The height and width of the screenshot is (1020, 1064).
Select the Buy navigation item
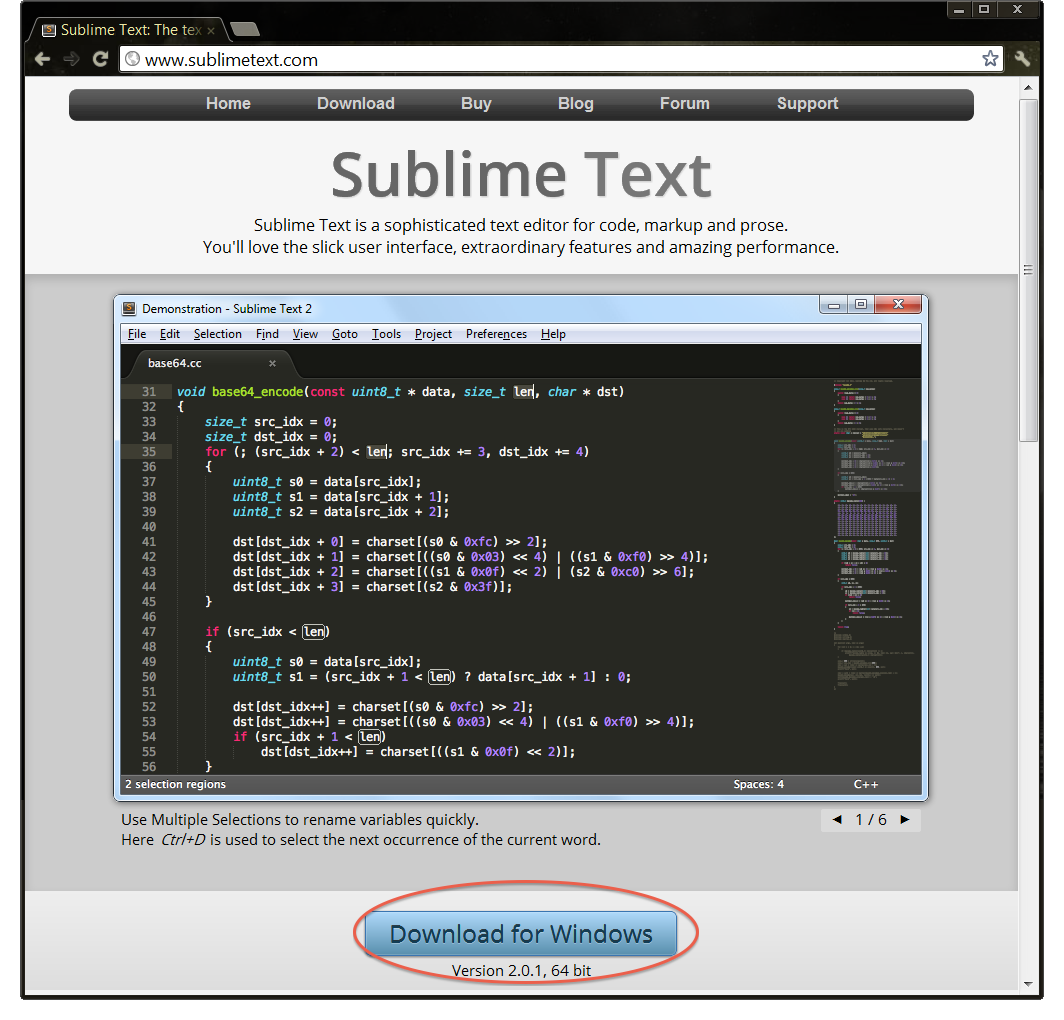point(476,103)
